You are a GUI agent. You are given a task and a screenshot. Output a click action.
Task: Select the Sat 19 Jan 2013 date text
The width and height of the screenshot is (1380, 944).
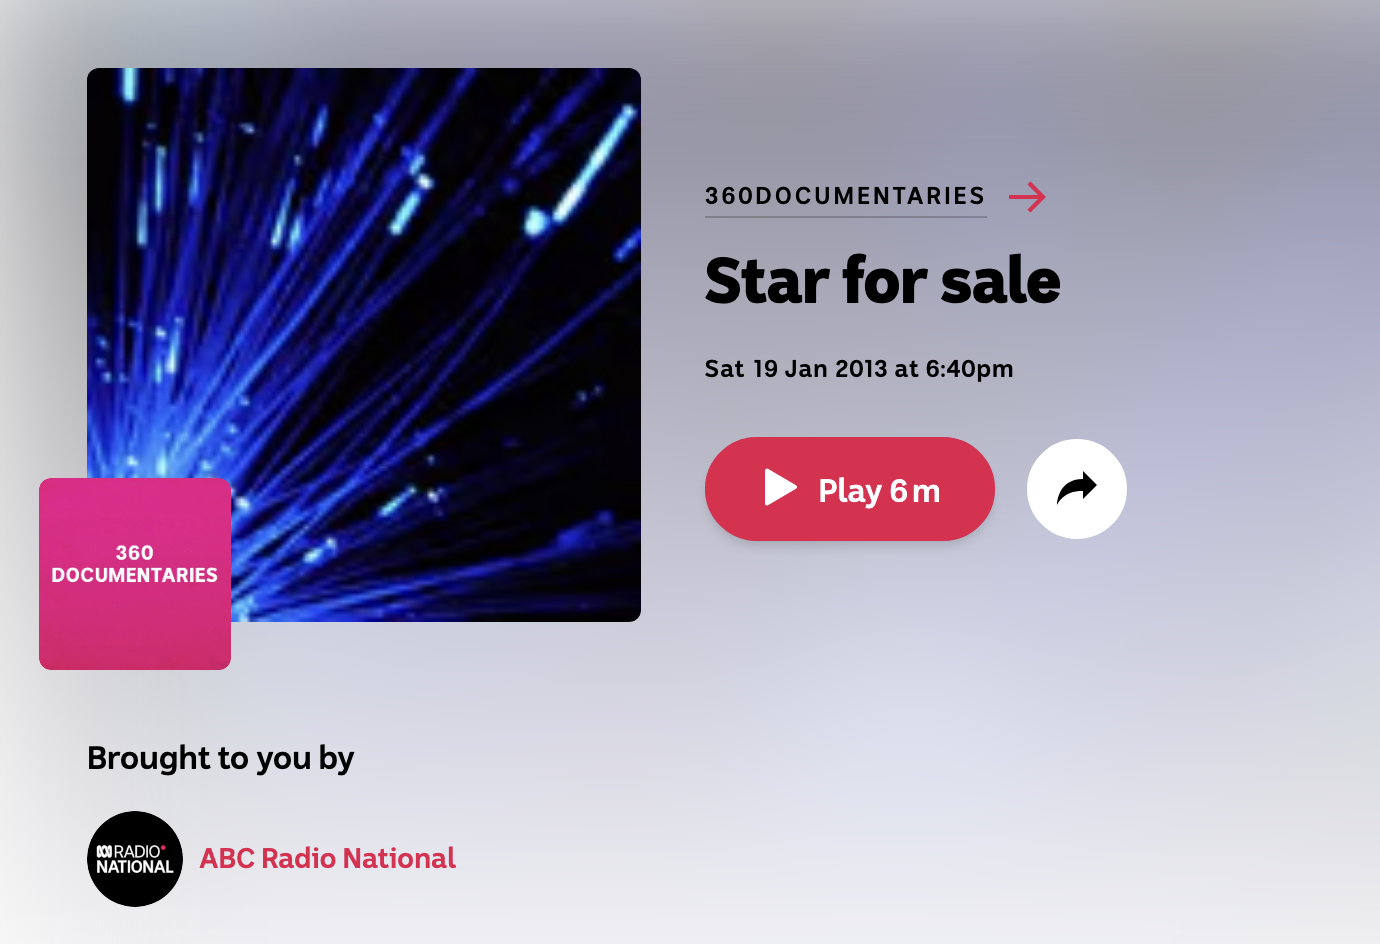coord(796,369)
